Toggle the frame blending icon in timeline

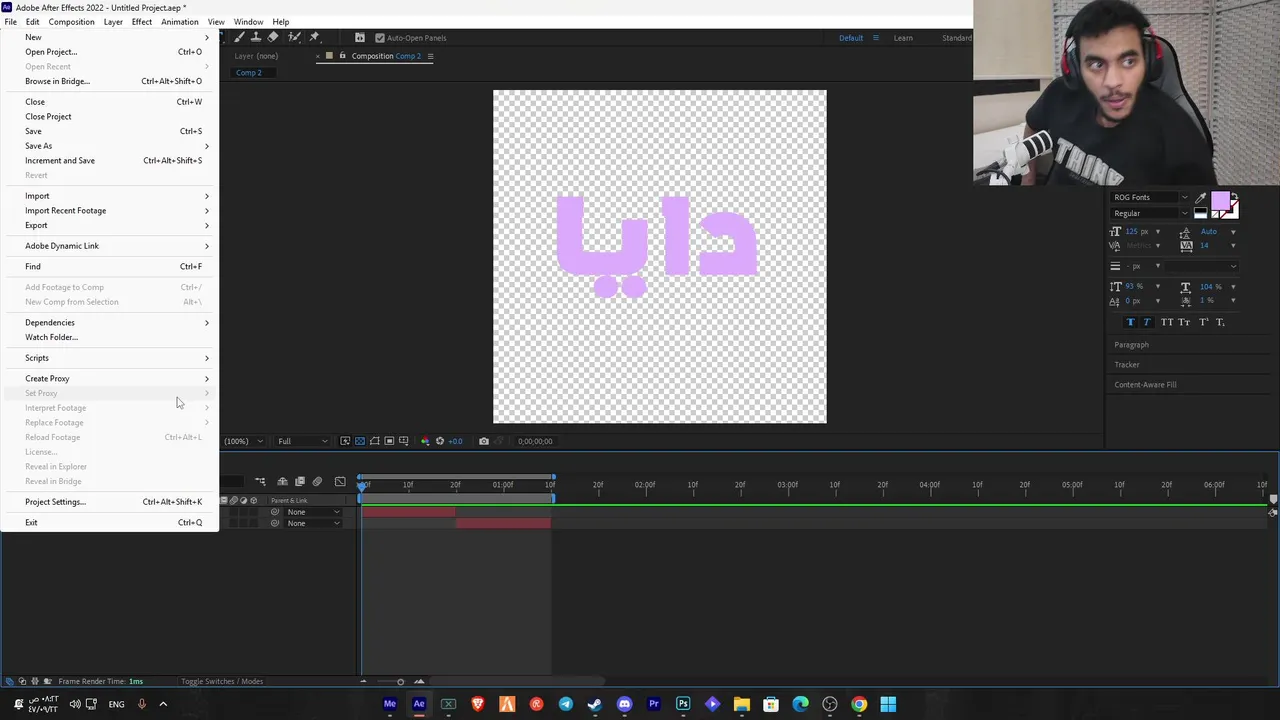click(x=300, y=482)
